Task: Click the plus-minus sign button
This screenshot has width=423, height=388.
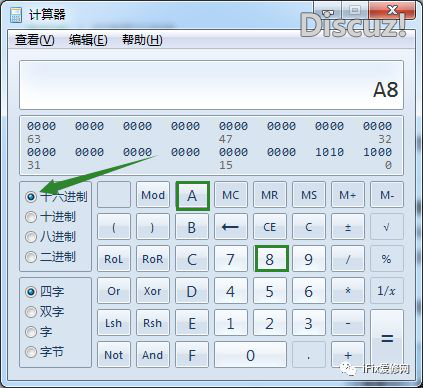Action: coord(348,227)
